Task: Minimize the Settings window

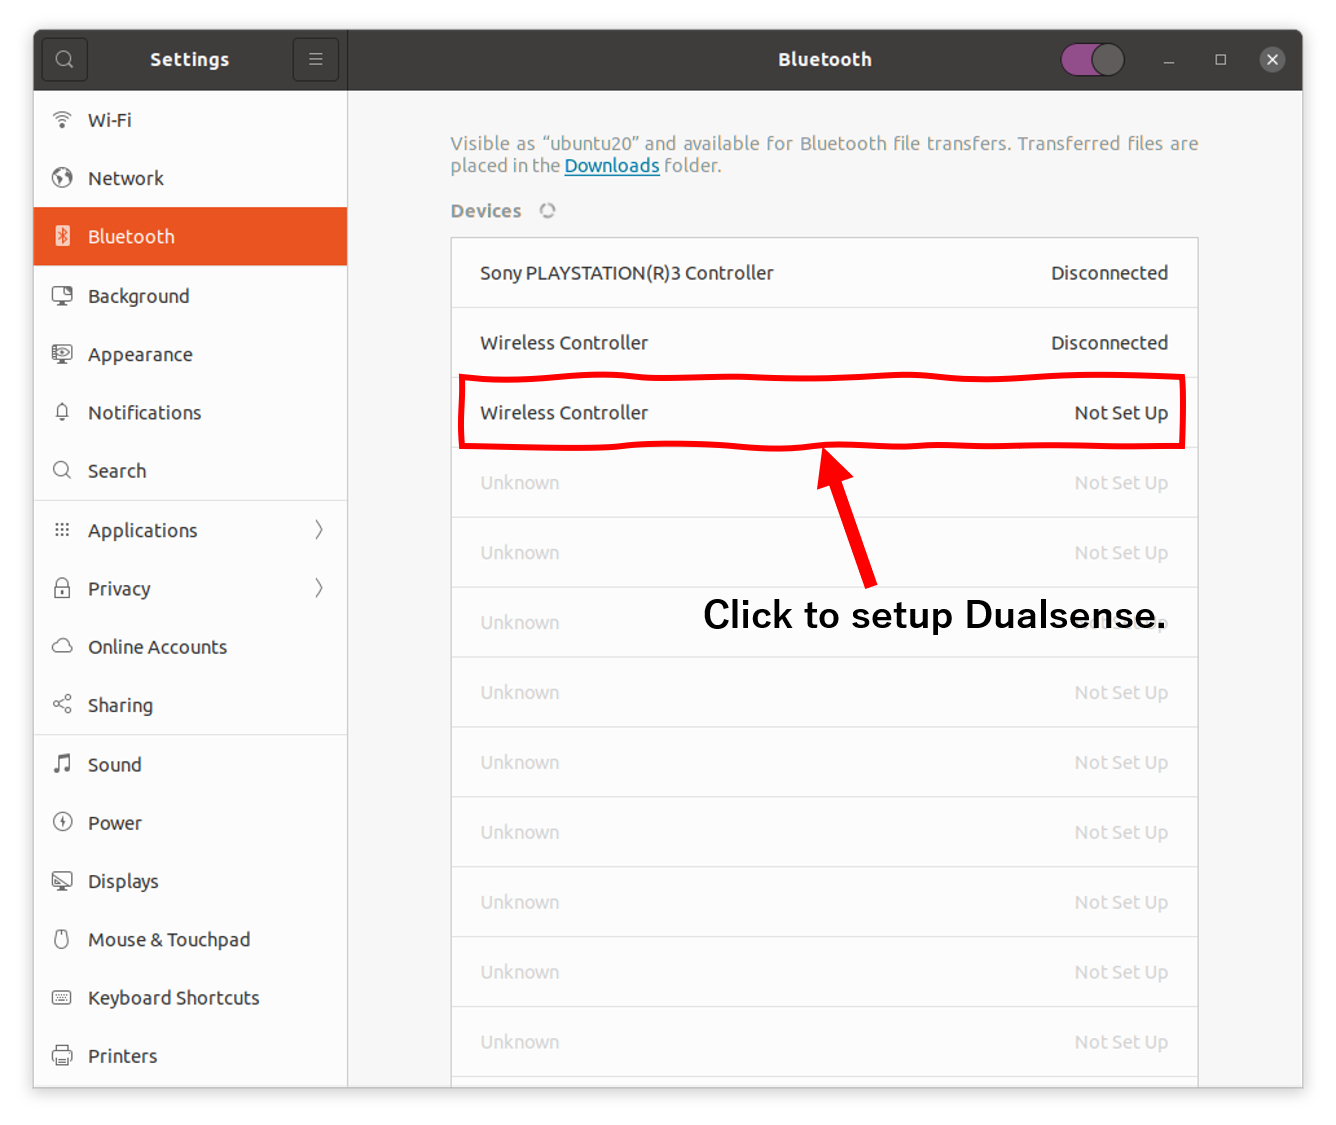Action: click(1168, 60)
